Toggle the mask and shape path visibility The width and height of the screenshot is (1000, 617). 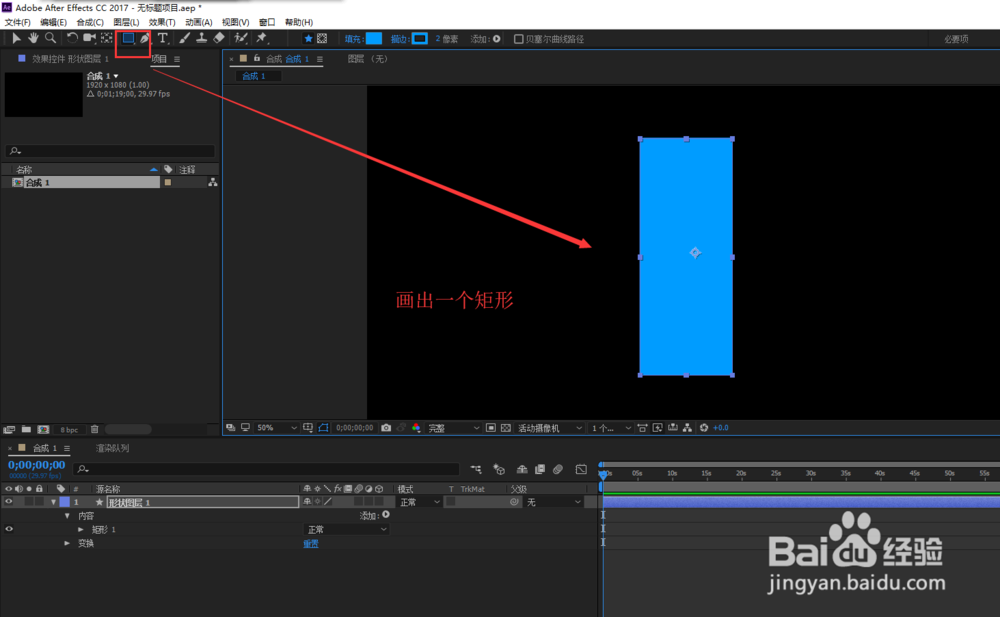(x=323, y=427)
